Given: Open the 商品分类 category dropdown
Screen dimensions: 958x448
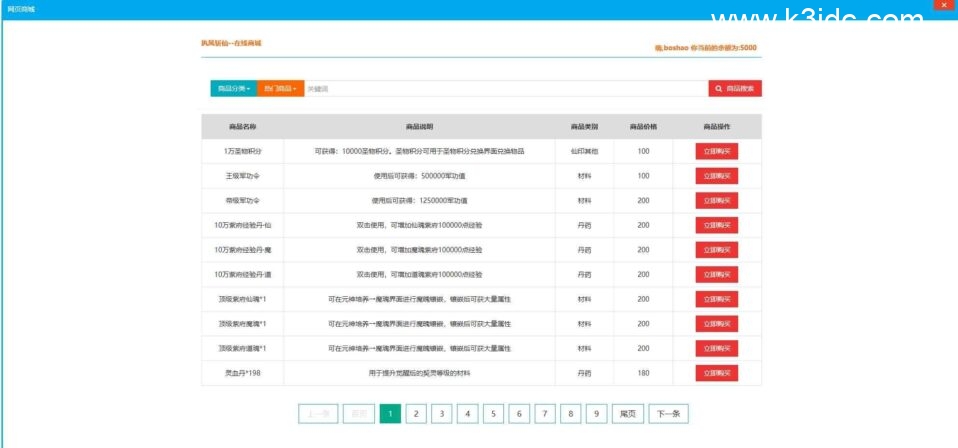Looking at the screenshot, I should (234, 89).
